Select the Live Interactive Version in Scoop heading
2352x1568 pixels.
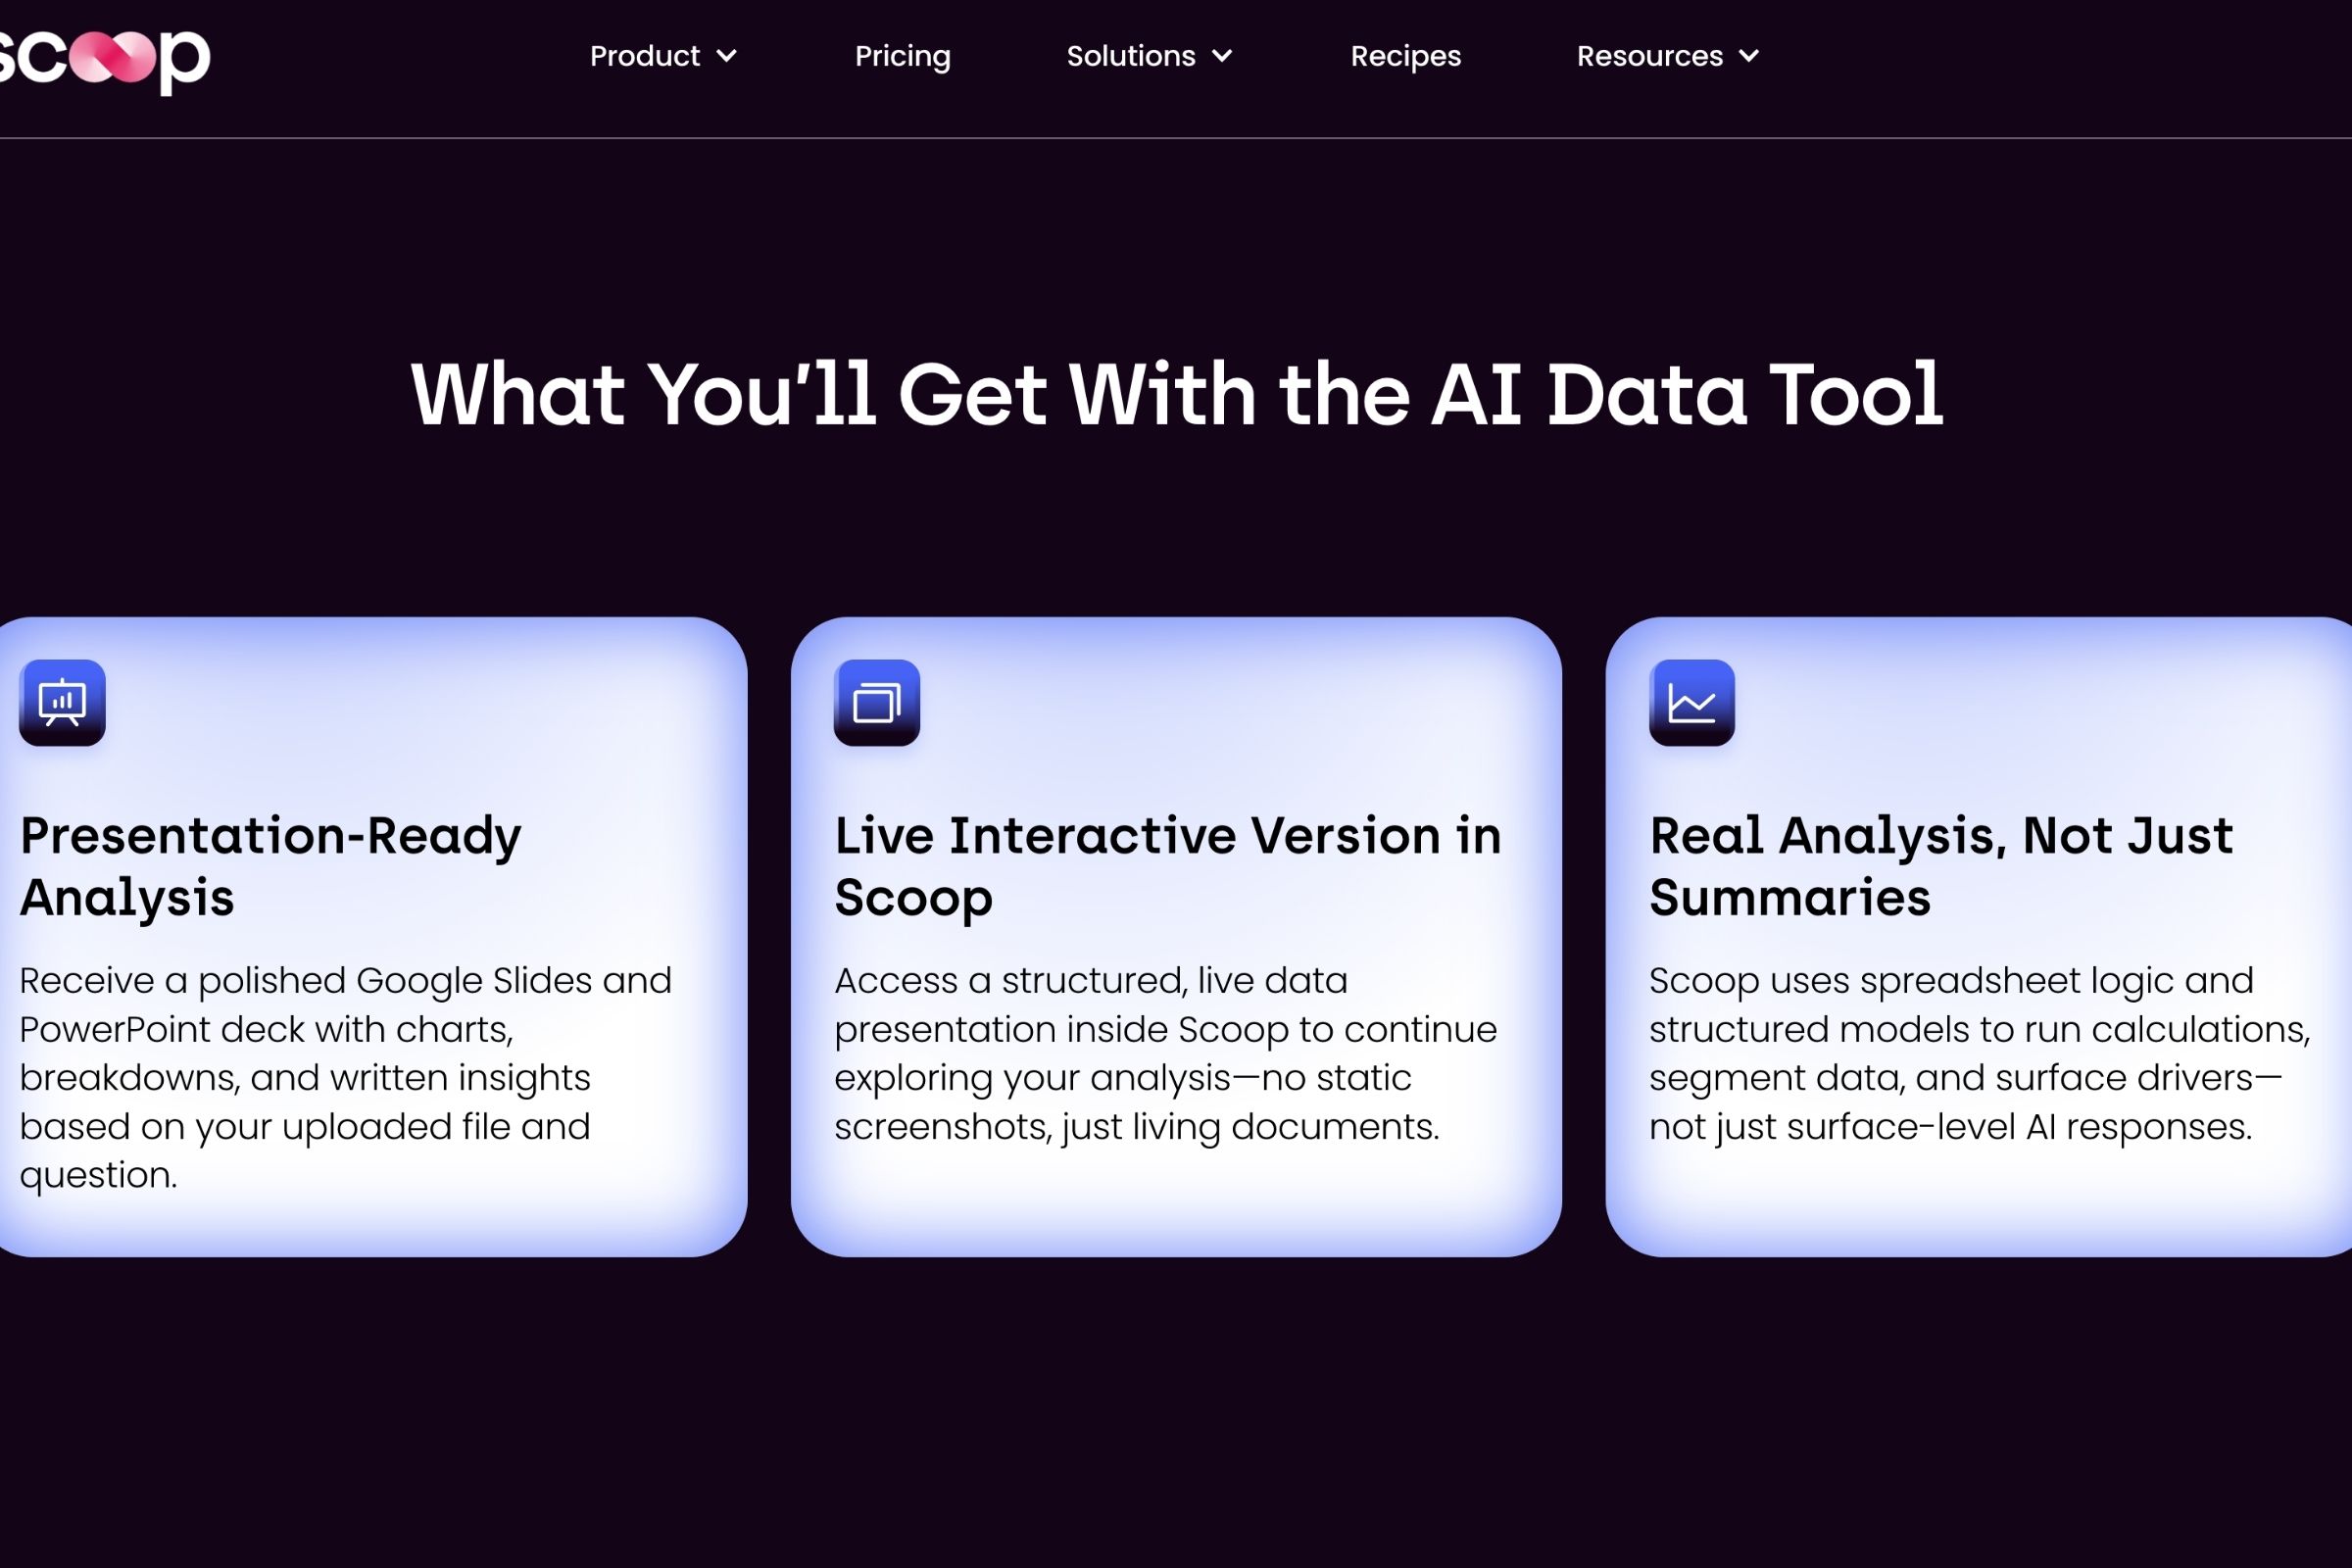tap(1168, 866)
